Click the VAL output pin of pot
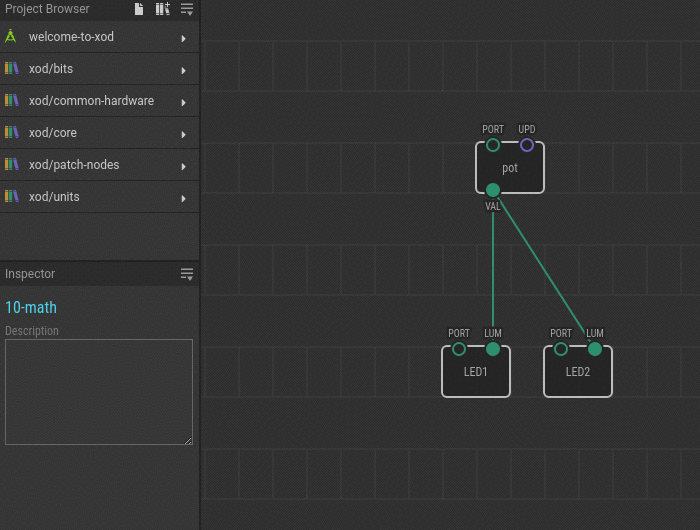The height and width of the screenshot is (530, 700). coord(493,190)
